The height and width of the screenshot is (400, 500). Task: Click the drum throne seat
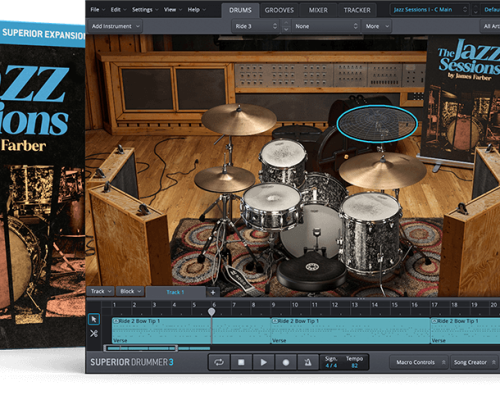(x=311, y=271)
